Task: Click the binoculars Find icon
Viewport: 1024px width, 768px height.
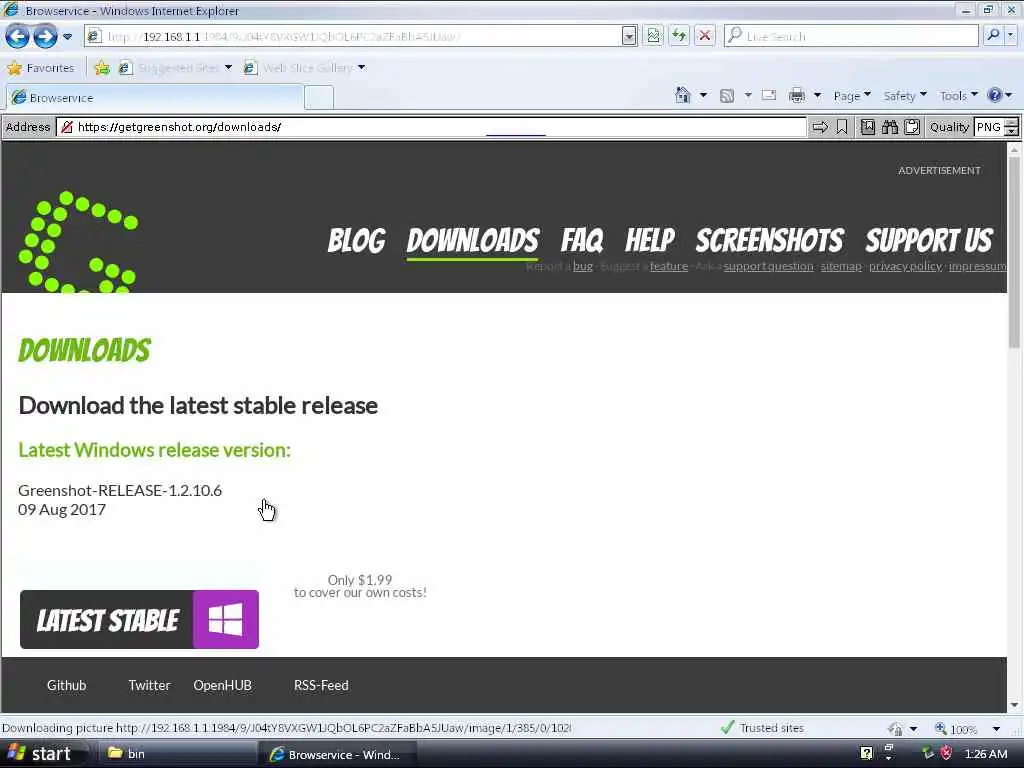Action: 890,127
